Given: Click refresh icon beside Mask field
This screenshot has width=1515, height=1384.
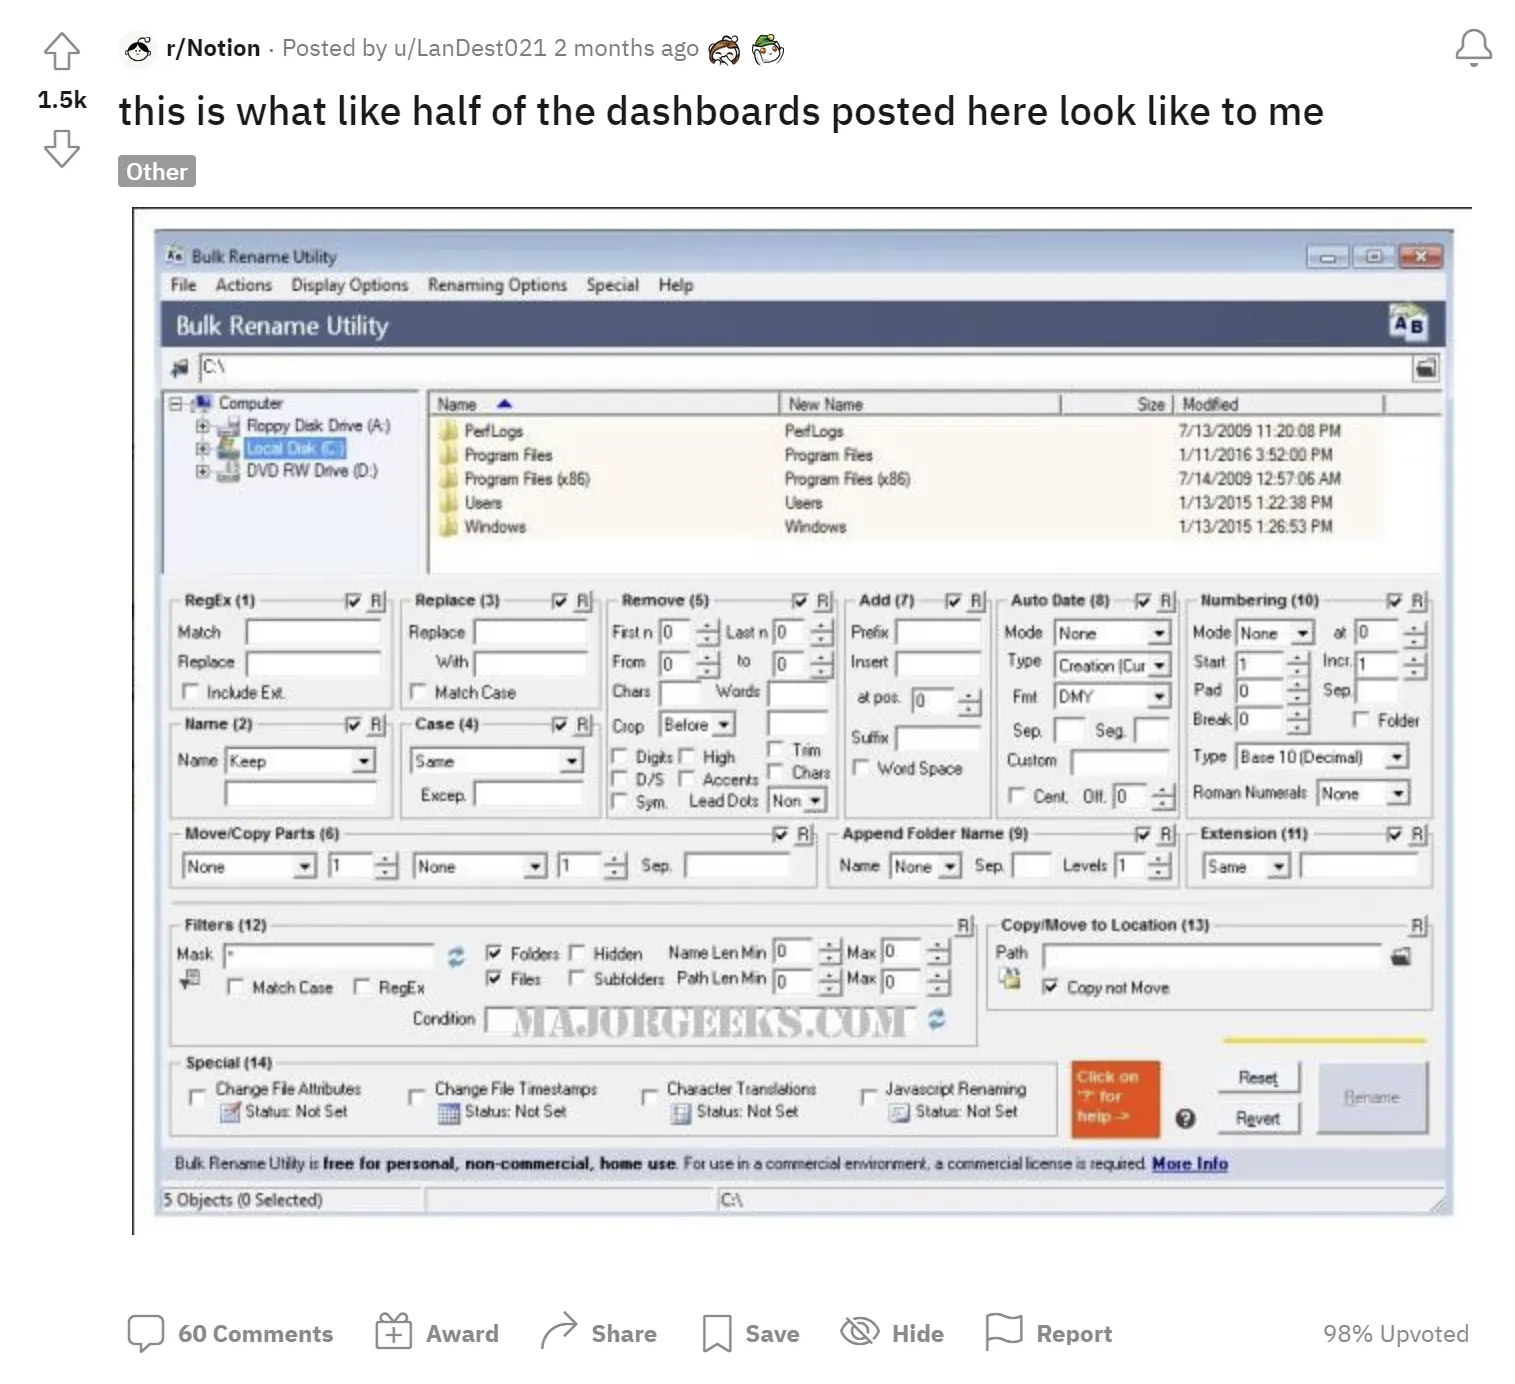Looking at the screenshot, I should (456, 957).
